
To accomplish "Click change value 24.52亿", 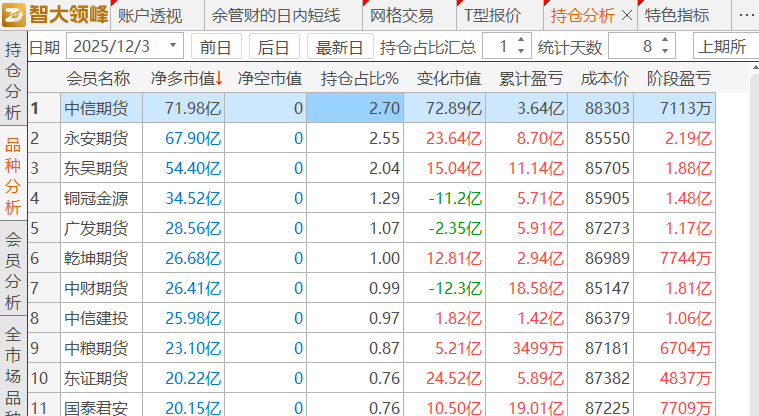I will click(x=454, y=379).
